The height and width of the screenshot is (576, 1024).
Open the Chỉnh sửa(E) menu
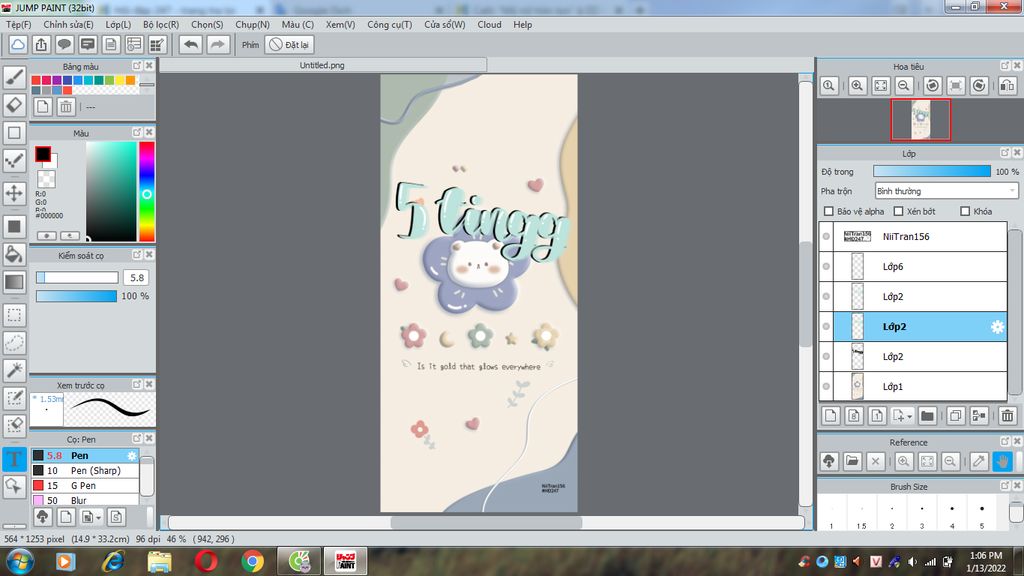click(x=68, y=24)
